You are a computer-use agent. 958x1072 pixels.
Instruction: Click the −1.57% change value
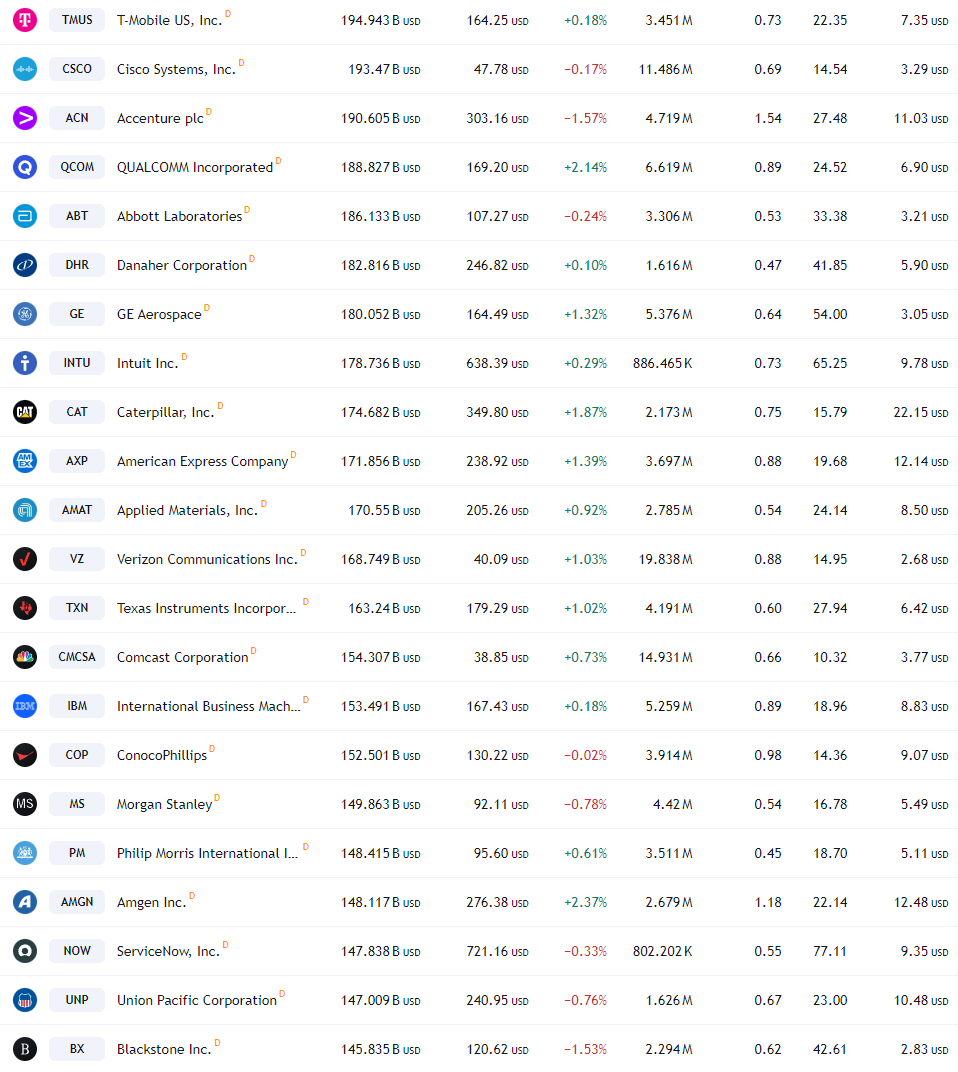pos(585,118)
